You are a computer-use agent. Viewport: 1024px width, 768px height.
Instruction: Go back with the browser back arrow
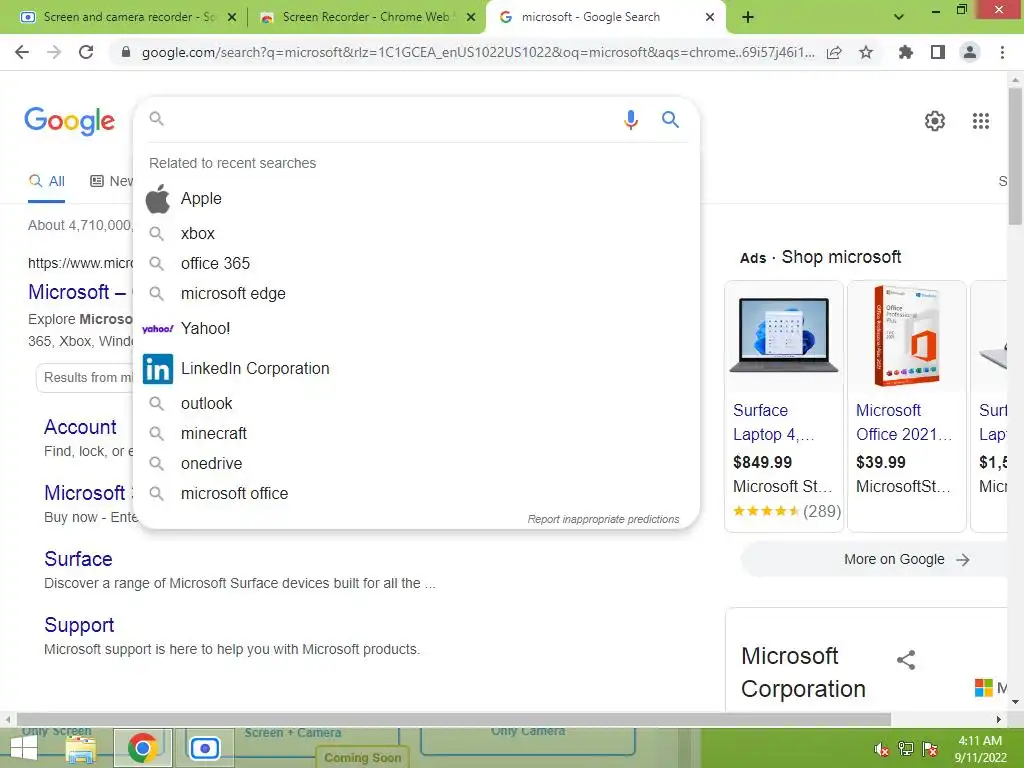pos(22,52)
